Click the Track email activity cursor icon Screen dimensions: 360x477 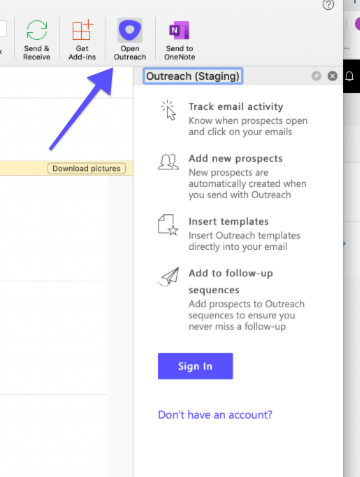169,110
